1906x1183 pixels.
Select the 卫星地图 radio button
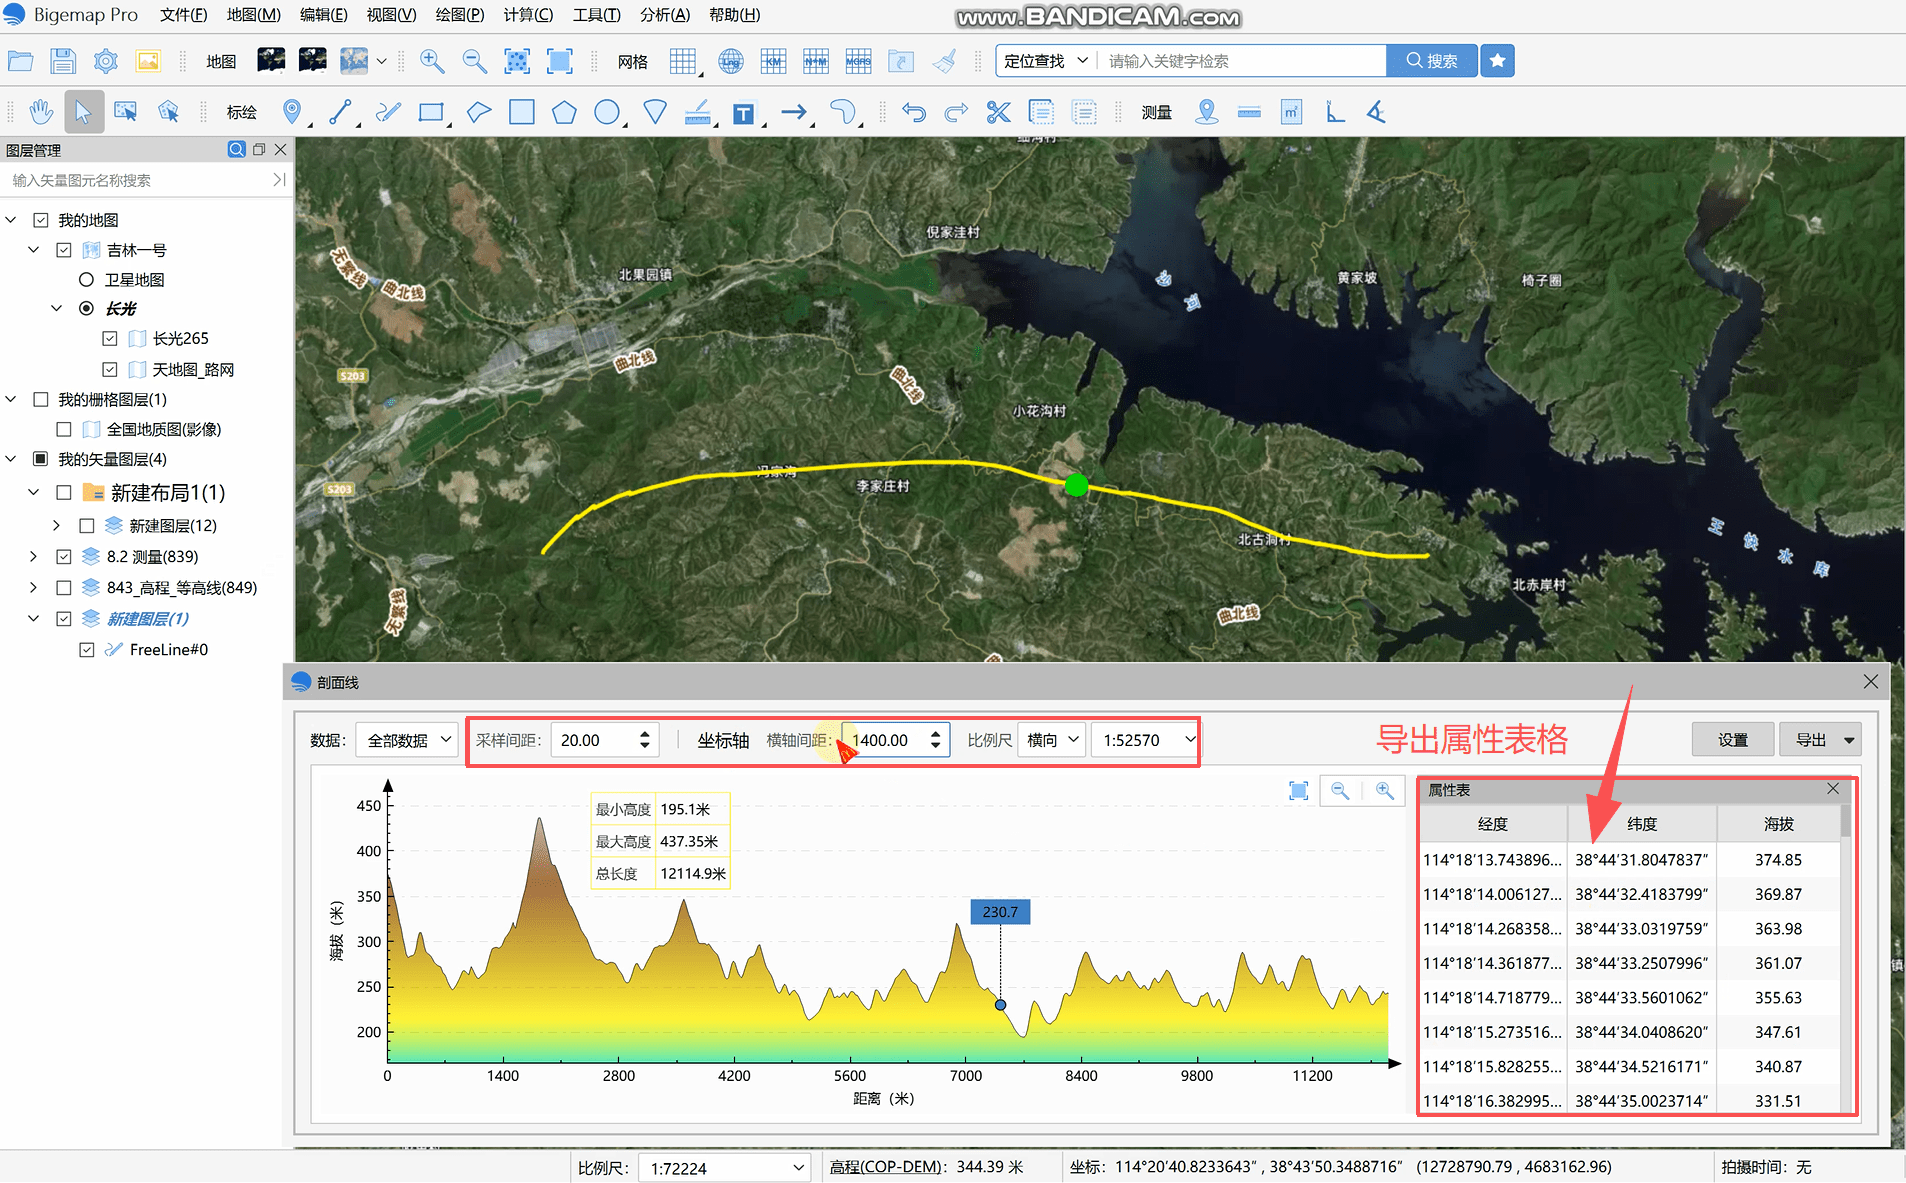[86, 280]
